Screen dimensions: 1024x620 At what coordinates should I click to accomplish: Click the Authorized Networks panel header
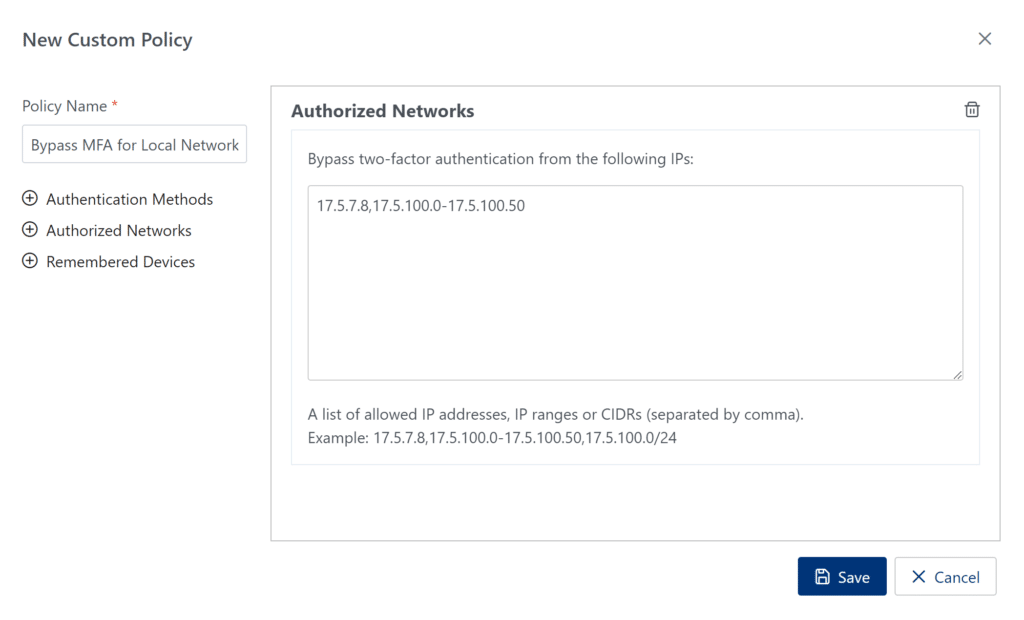coord(382,111)
